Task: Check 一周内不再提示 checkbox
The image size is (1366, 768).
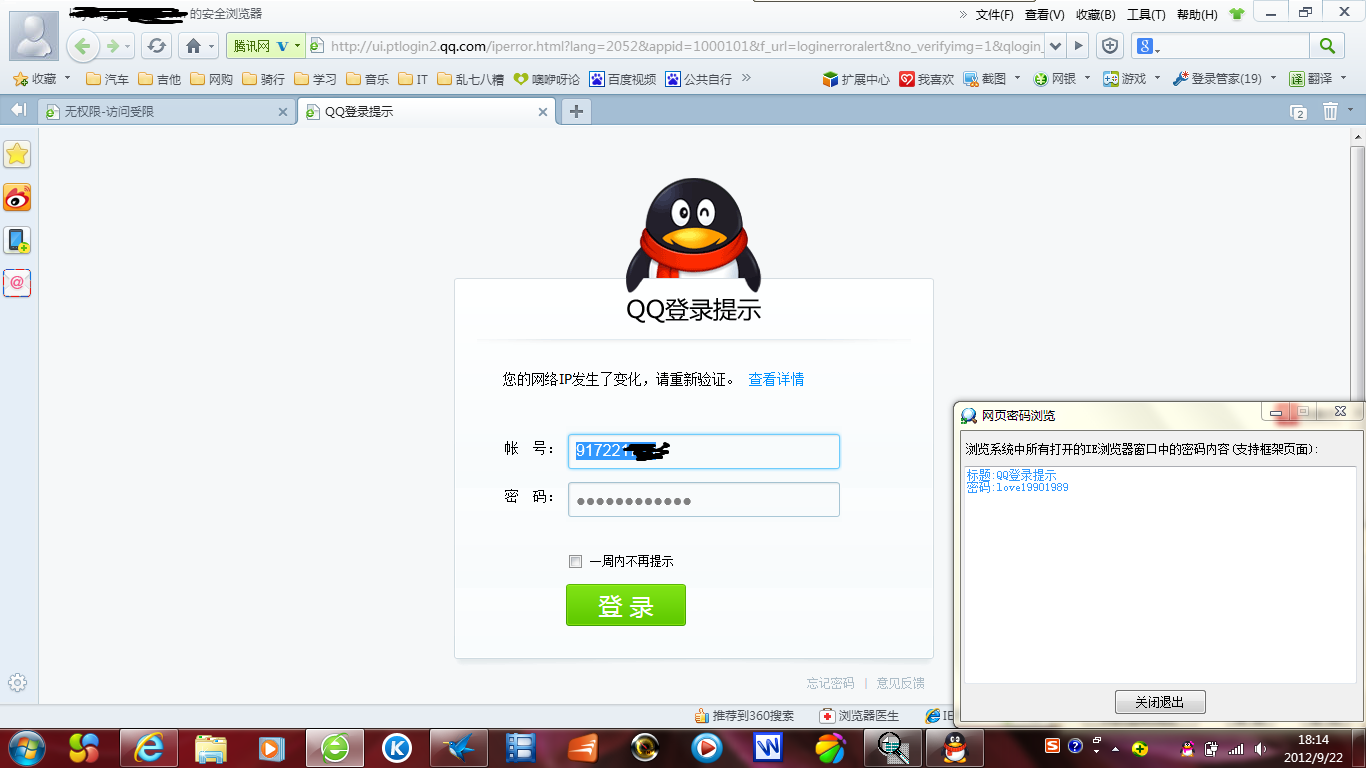Action: coord(575,562)
